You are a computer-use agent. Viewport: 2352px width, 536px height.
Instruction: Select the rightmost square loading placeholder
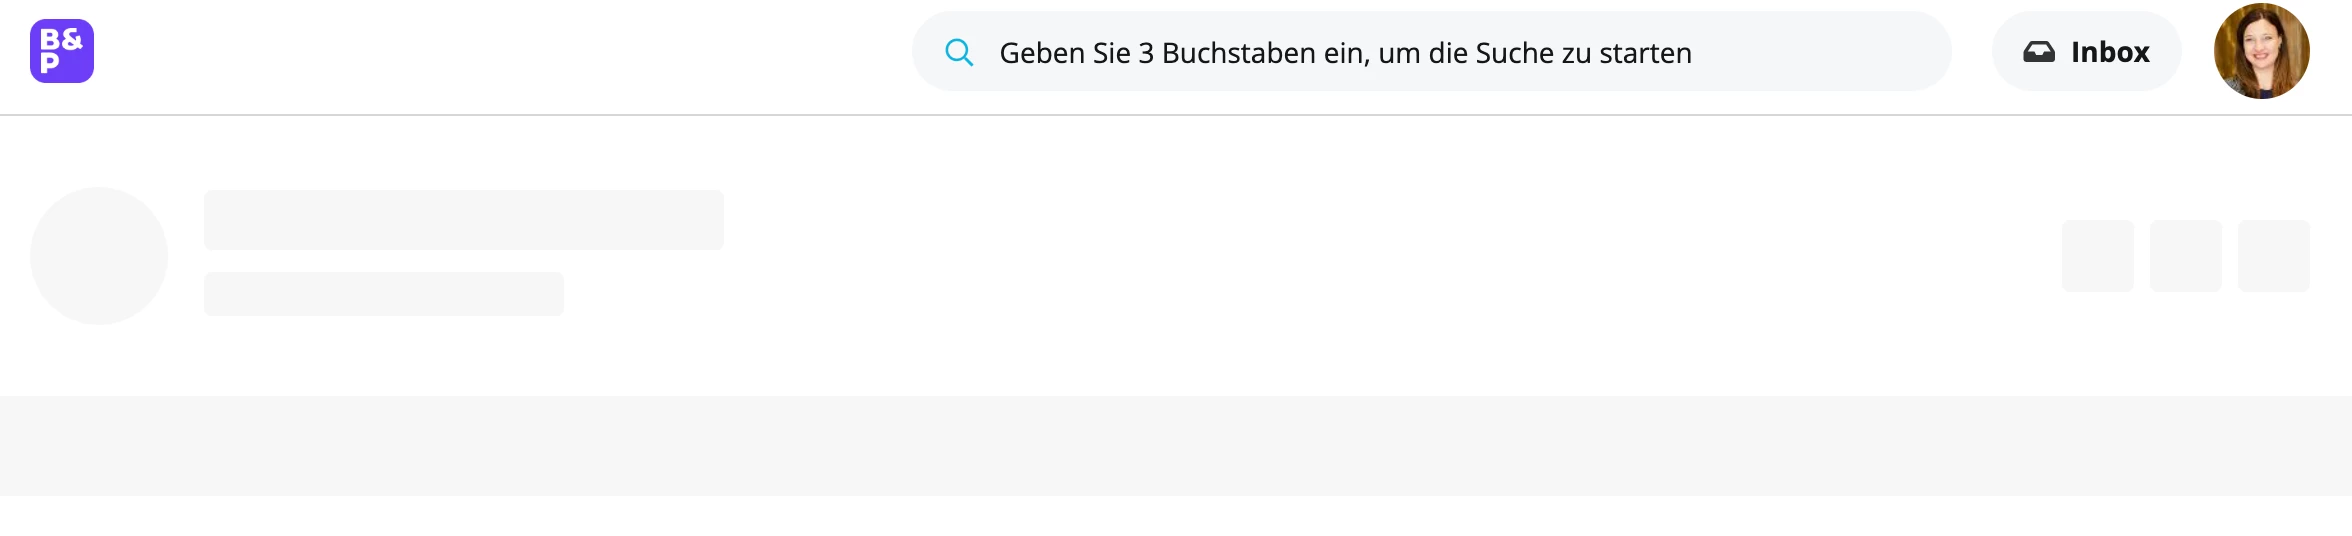point(2274,256)
